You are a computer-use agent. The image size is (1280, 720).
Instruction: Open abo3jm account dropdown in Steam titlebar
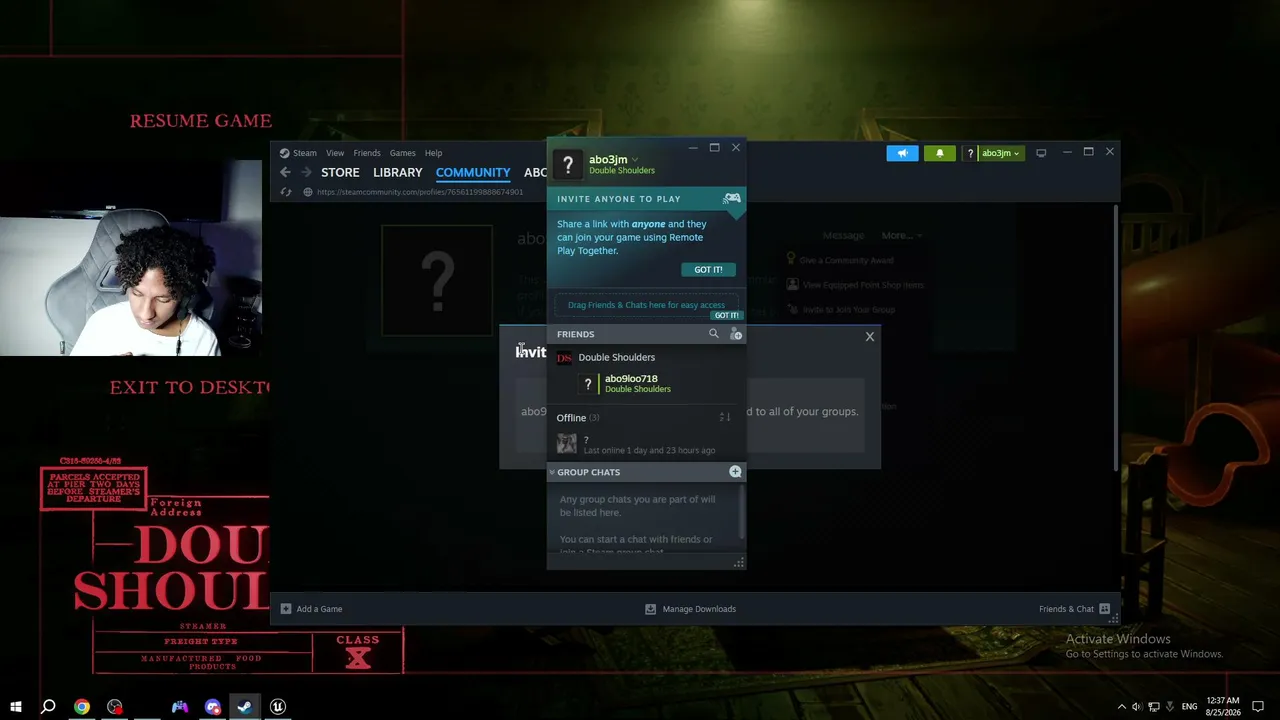click(x=1000, y=153)
